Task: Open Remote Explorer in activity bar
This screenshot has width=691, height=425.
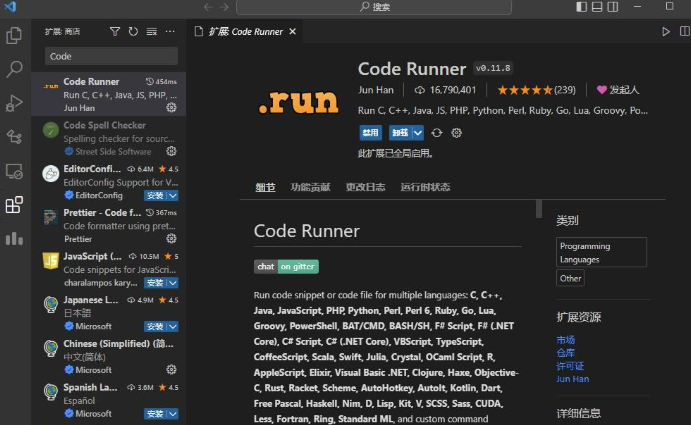Action: [14, 171]
